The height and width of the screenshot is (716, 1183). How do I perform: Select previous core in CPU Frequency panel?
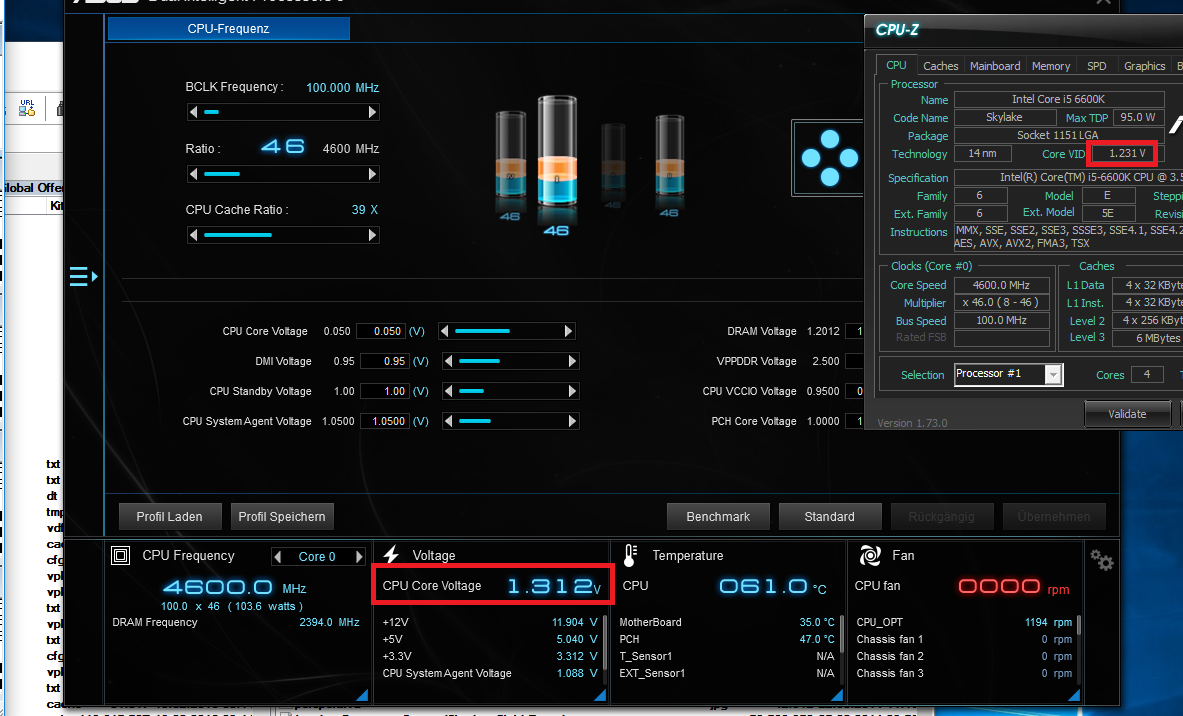coord(278,557)
